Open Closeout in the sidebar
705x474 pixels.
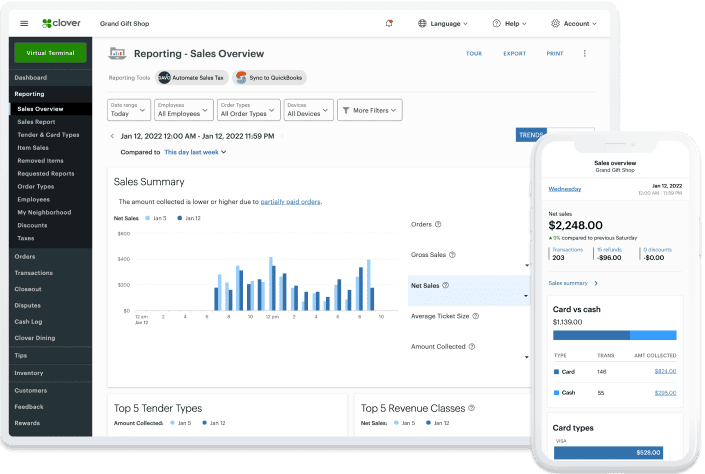coord(50,289)
